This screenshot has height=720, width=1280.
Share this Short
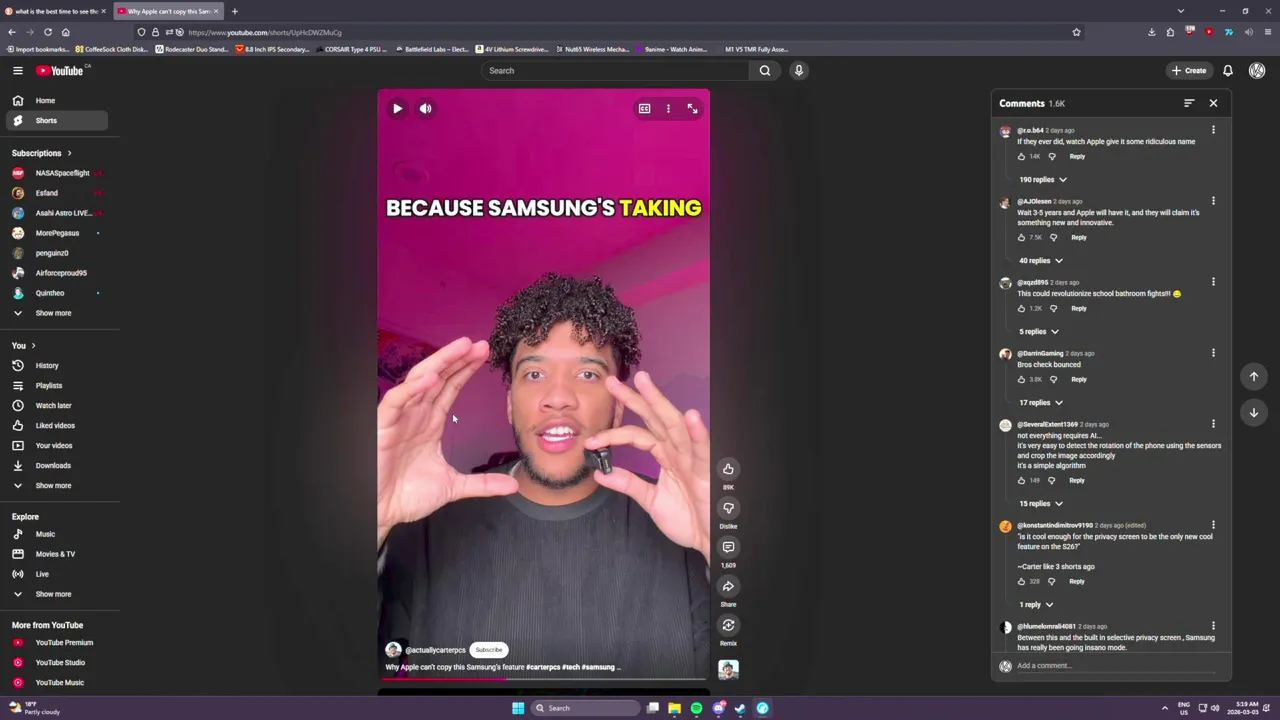click(728, 586)
